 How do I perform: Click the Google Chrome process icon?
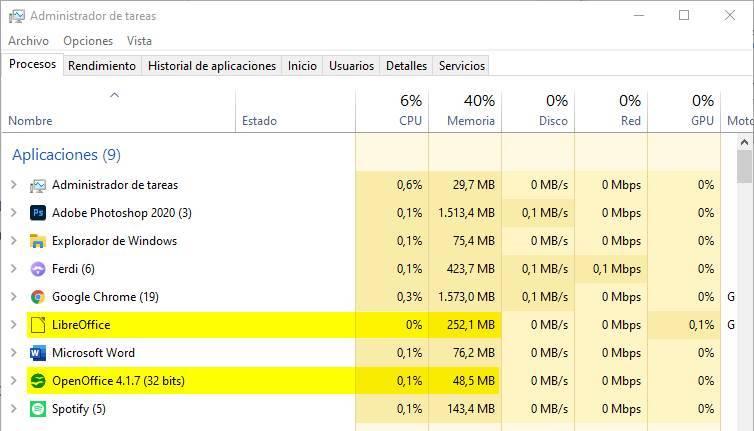38,297
